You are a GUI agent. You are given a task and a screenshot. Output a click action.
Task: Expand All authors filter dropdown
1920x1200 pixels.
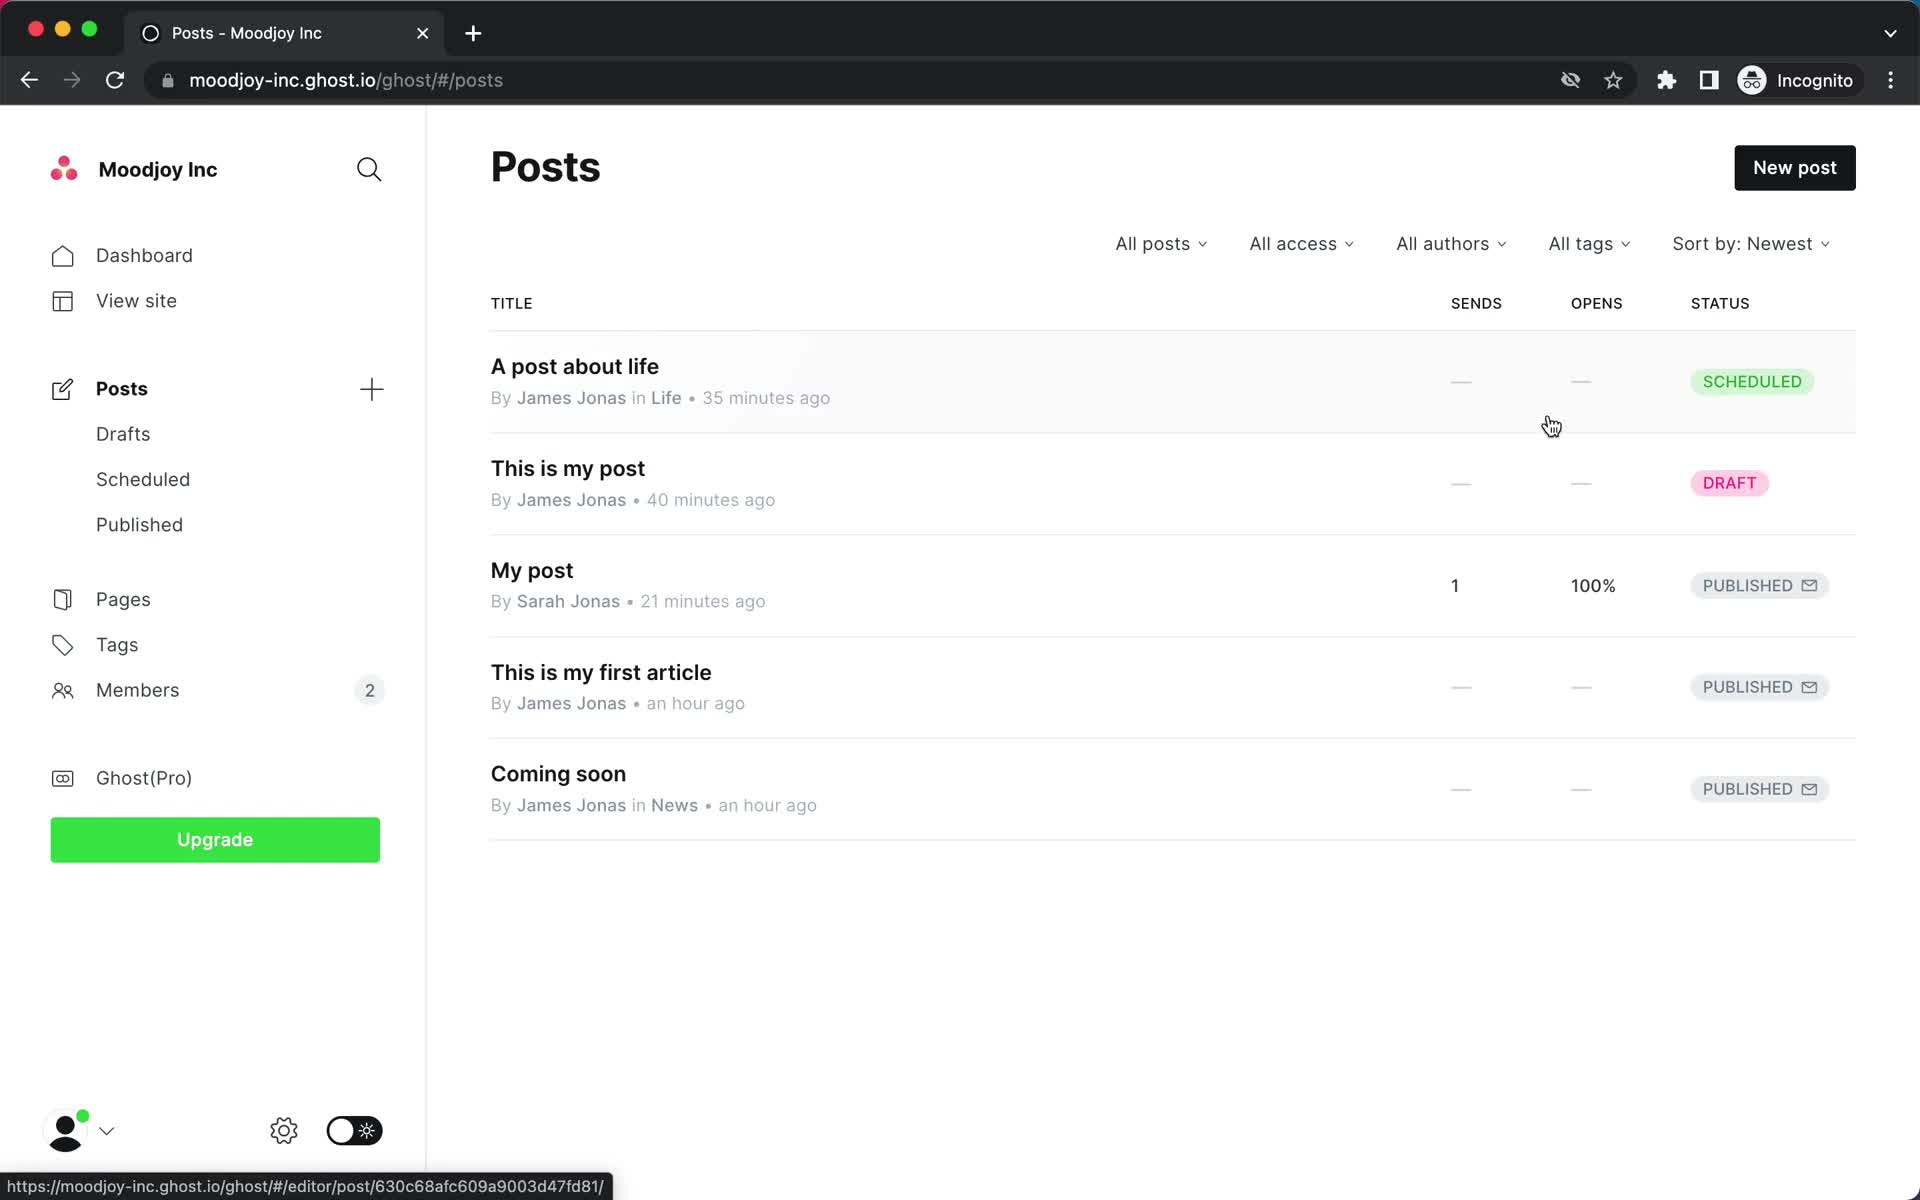tap(1451, 244)
